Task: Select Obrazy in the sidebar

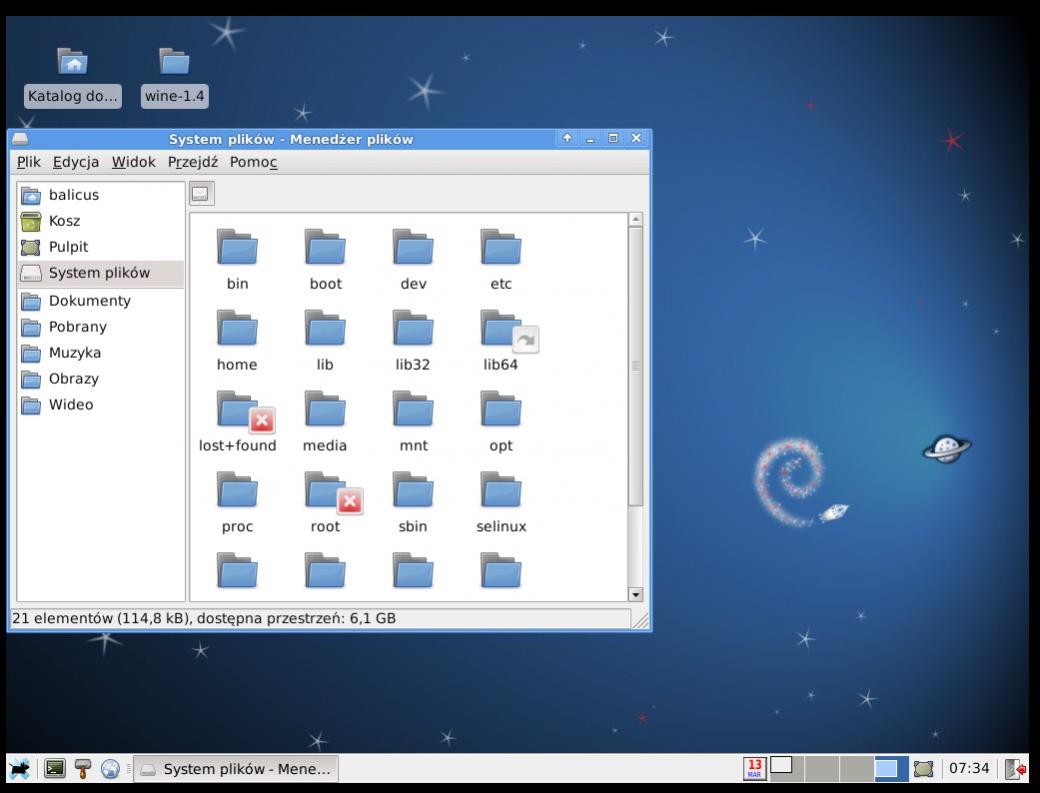Action: (x=73, y=379)
